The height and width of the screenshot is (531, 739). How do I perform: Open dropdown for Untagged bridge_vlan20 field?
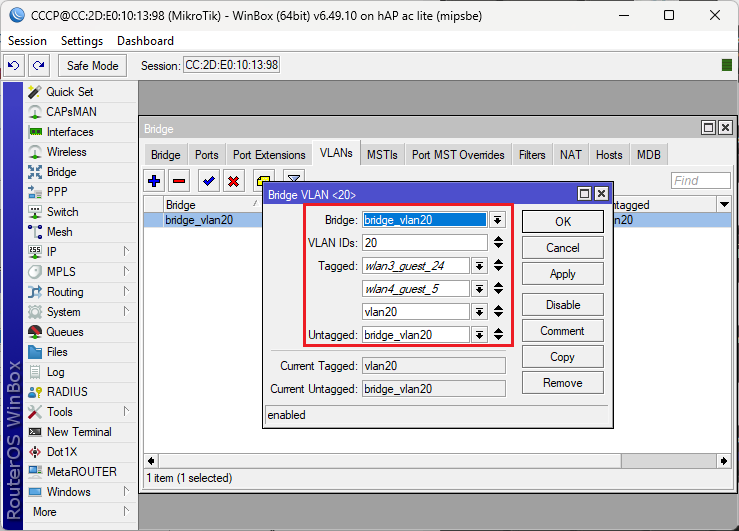click(x=479, y=335)
